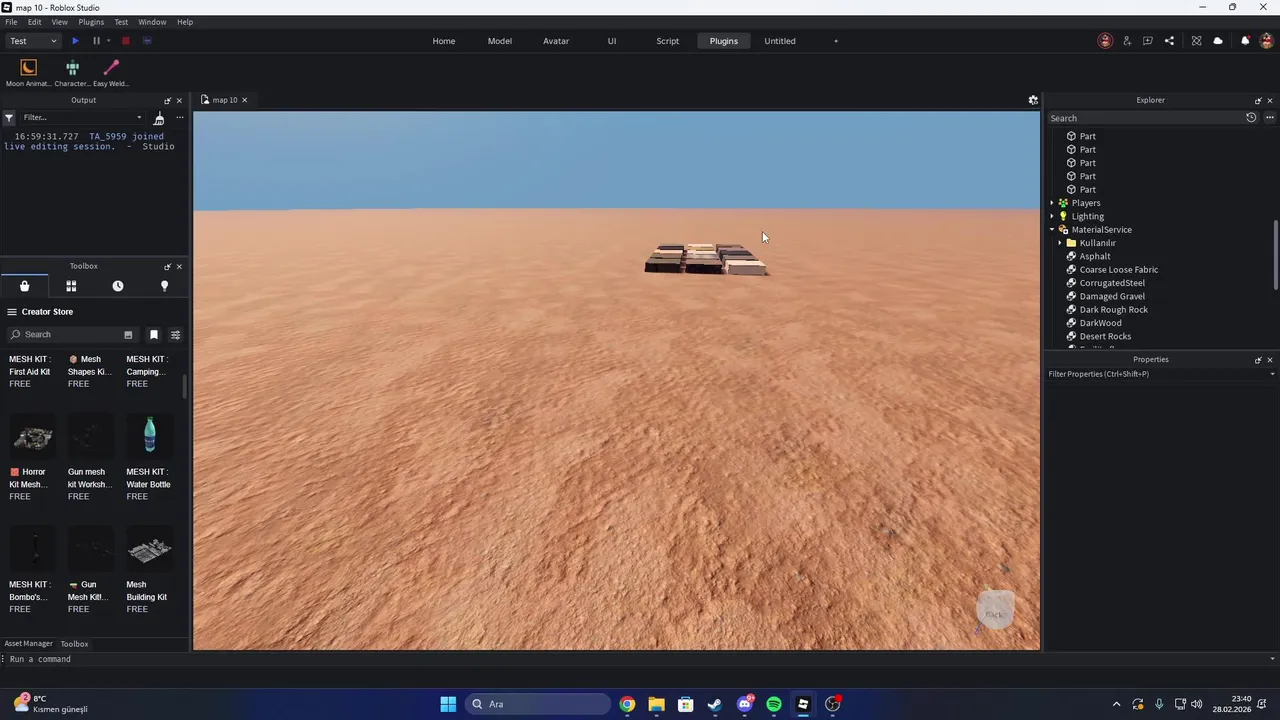Open Output panel more-options menu

pos(180,117)
